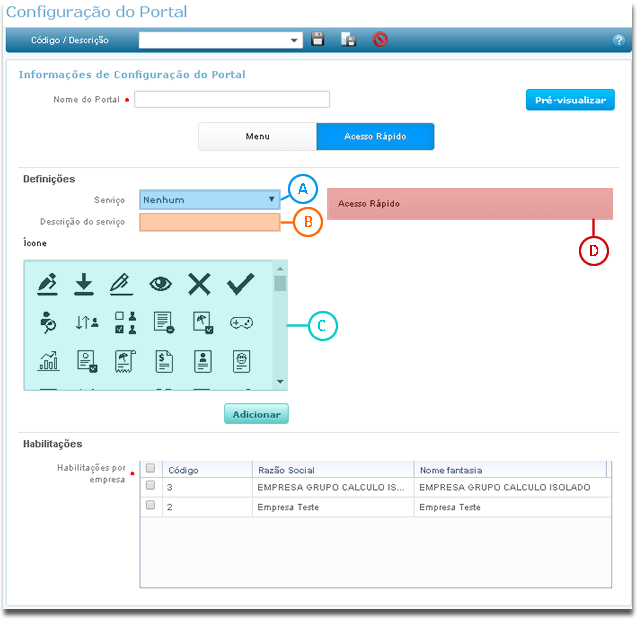Image resolution: width=637 pixels, height=619 pixels.
Task: Open the Código / Descrição dropdown
Action: click(x=294, y=41)
